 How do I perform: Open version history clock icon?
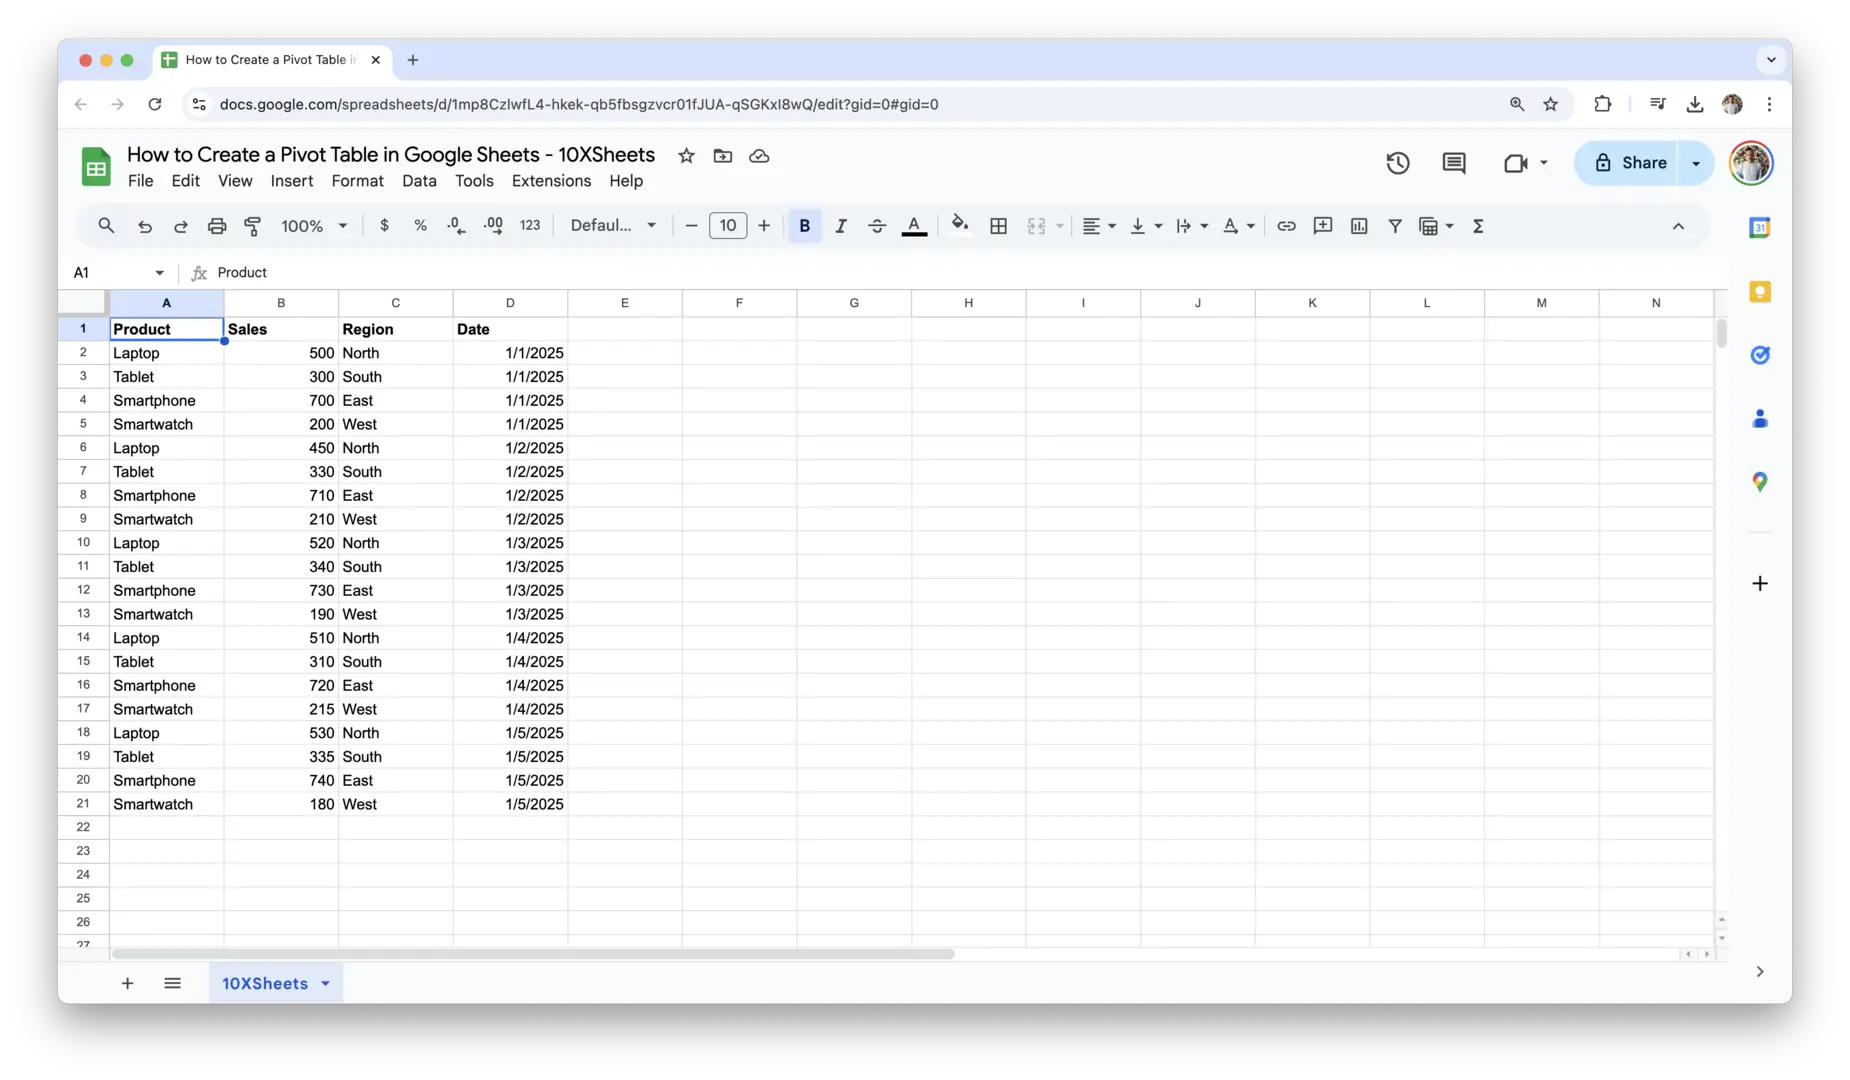(x=1397, y=163)
